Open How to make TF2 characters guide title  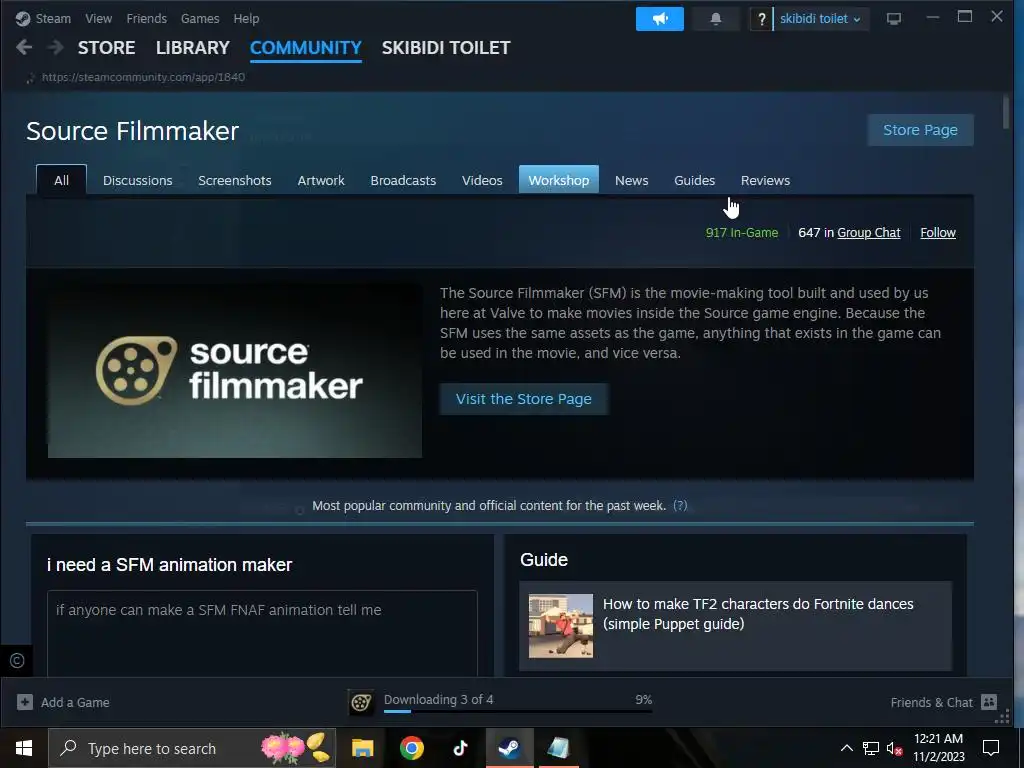tap(758, 614)
